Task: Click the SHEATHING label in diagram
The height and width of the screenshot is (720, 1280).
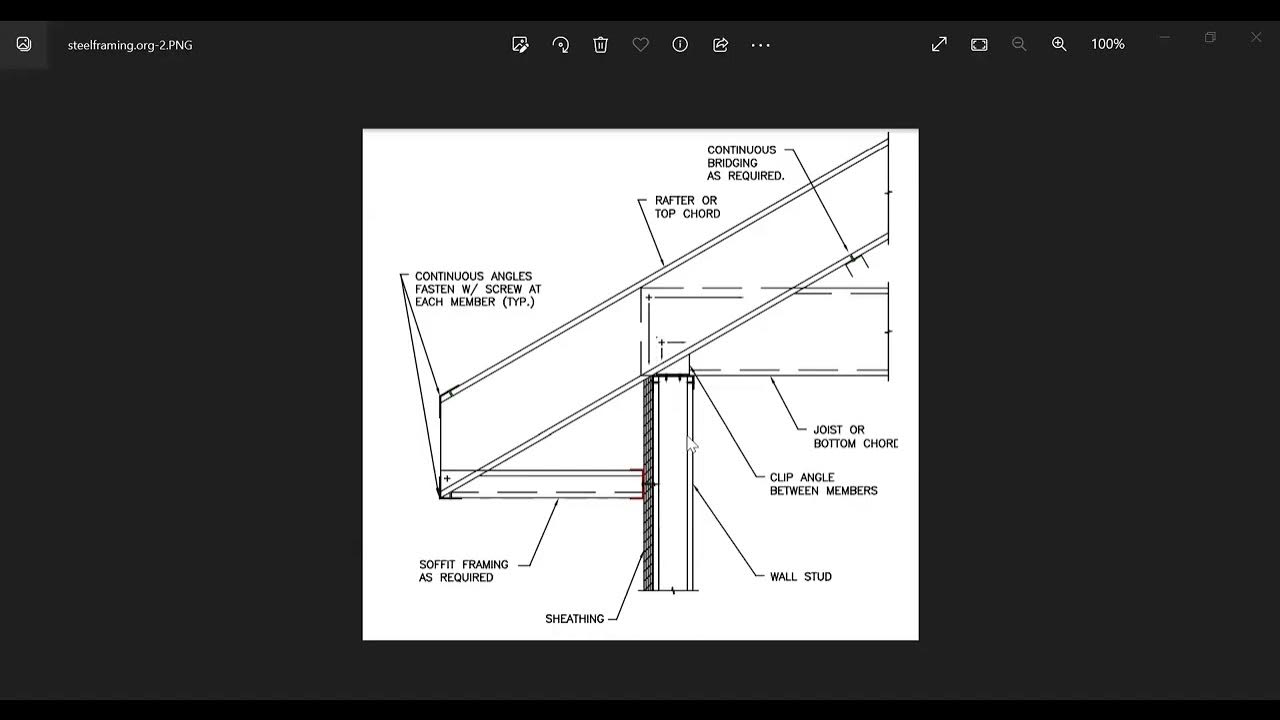Action: (x=574, y=619)
